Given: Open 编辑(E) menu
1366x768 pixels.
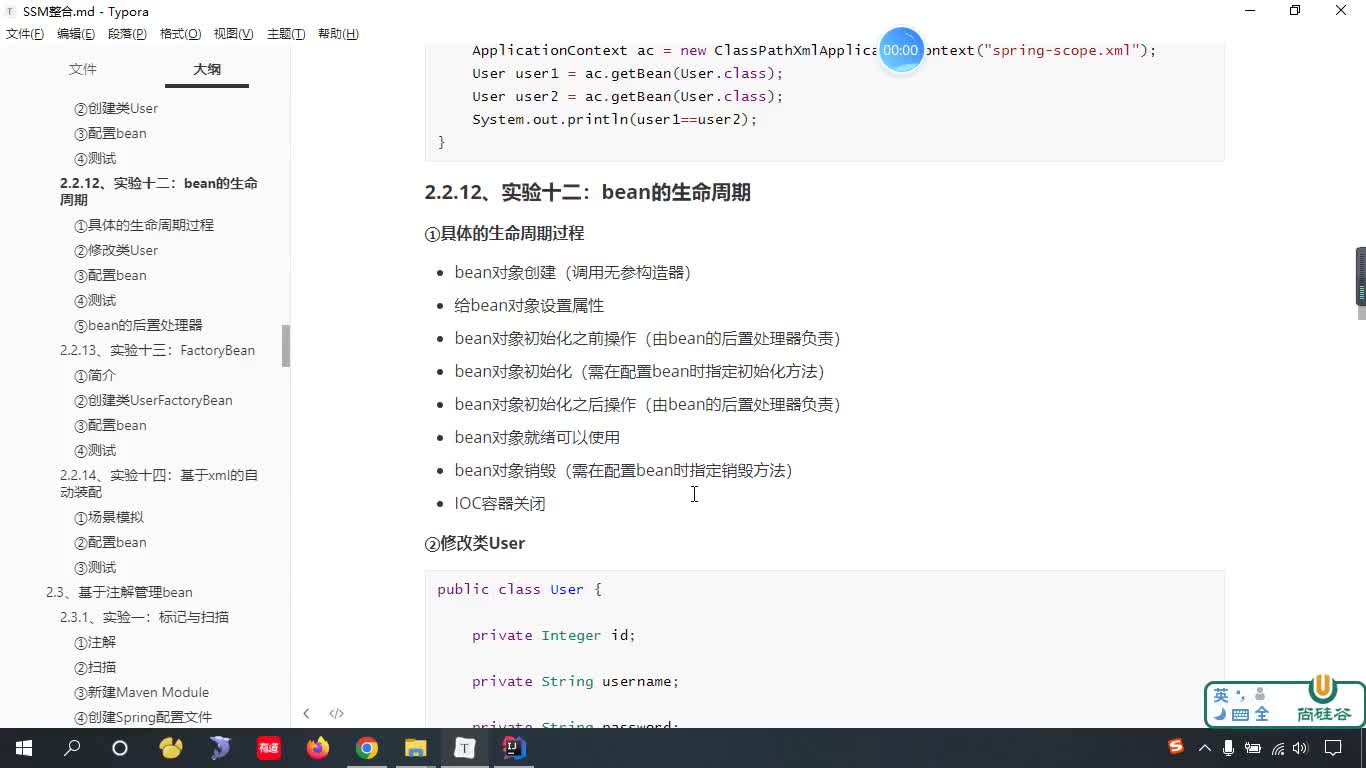Looking at the screenshot, I should [x=76, y=34].
